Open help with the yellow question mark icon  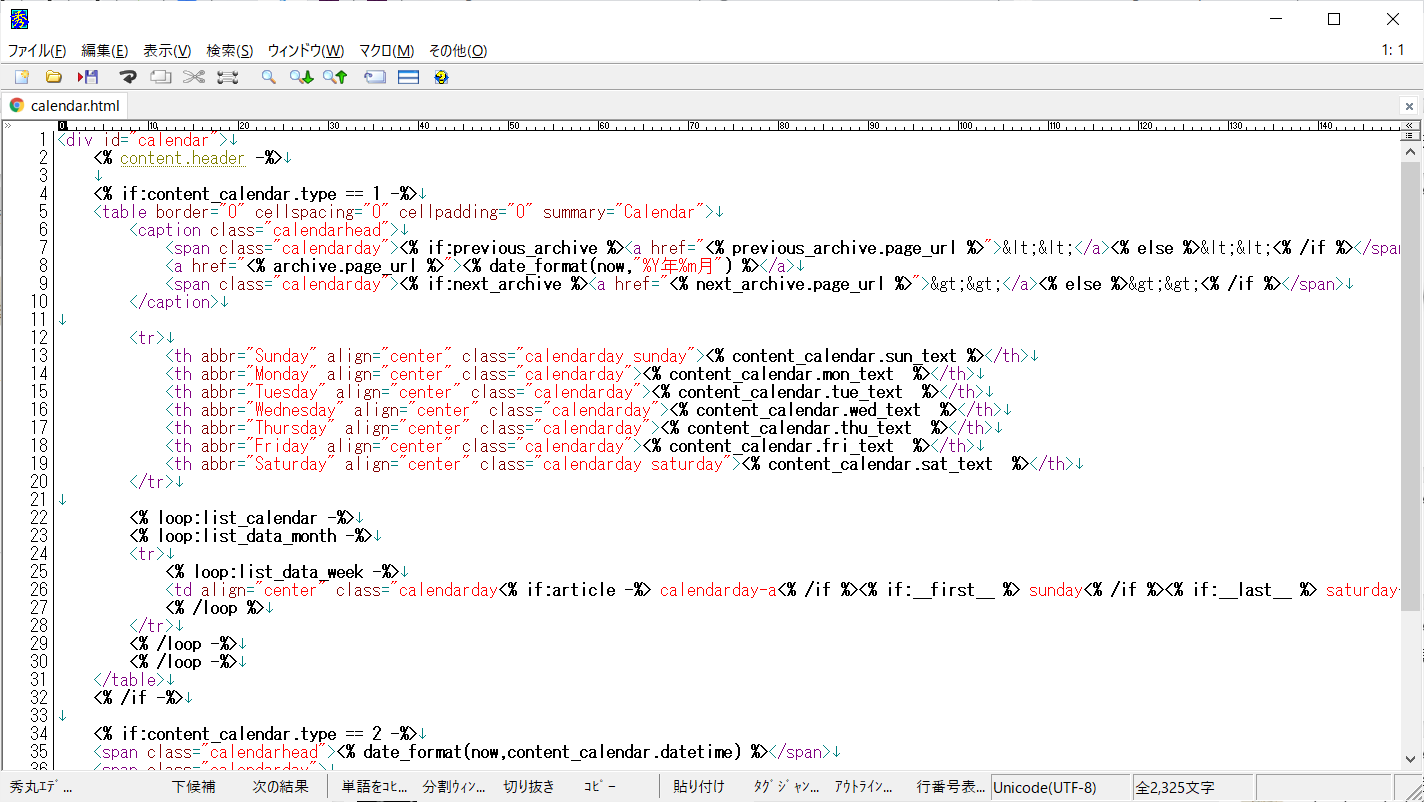pos(441,77)
